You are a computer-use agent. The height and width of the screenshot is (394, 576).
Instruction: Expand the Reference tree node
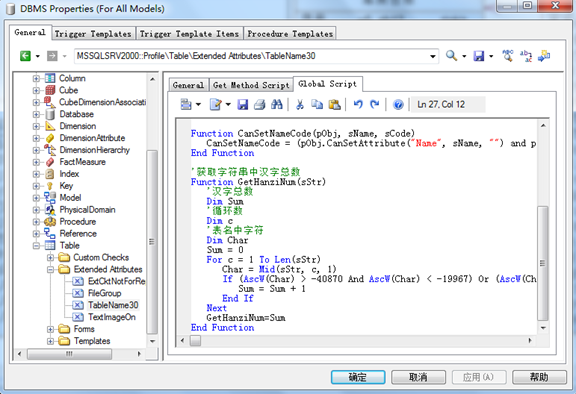(36, 234)
